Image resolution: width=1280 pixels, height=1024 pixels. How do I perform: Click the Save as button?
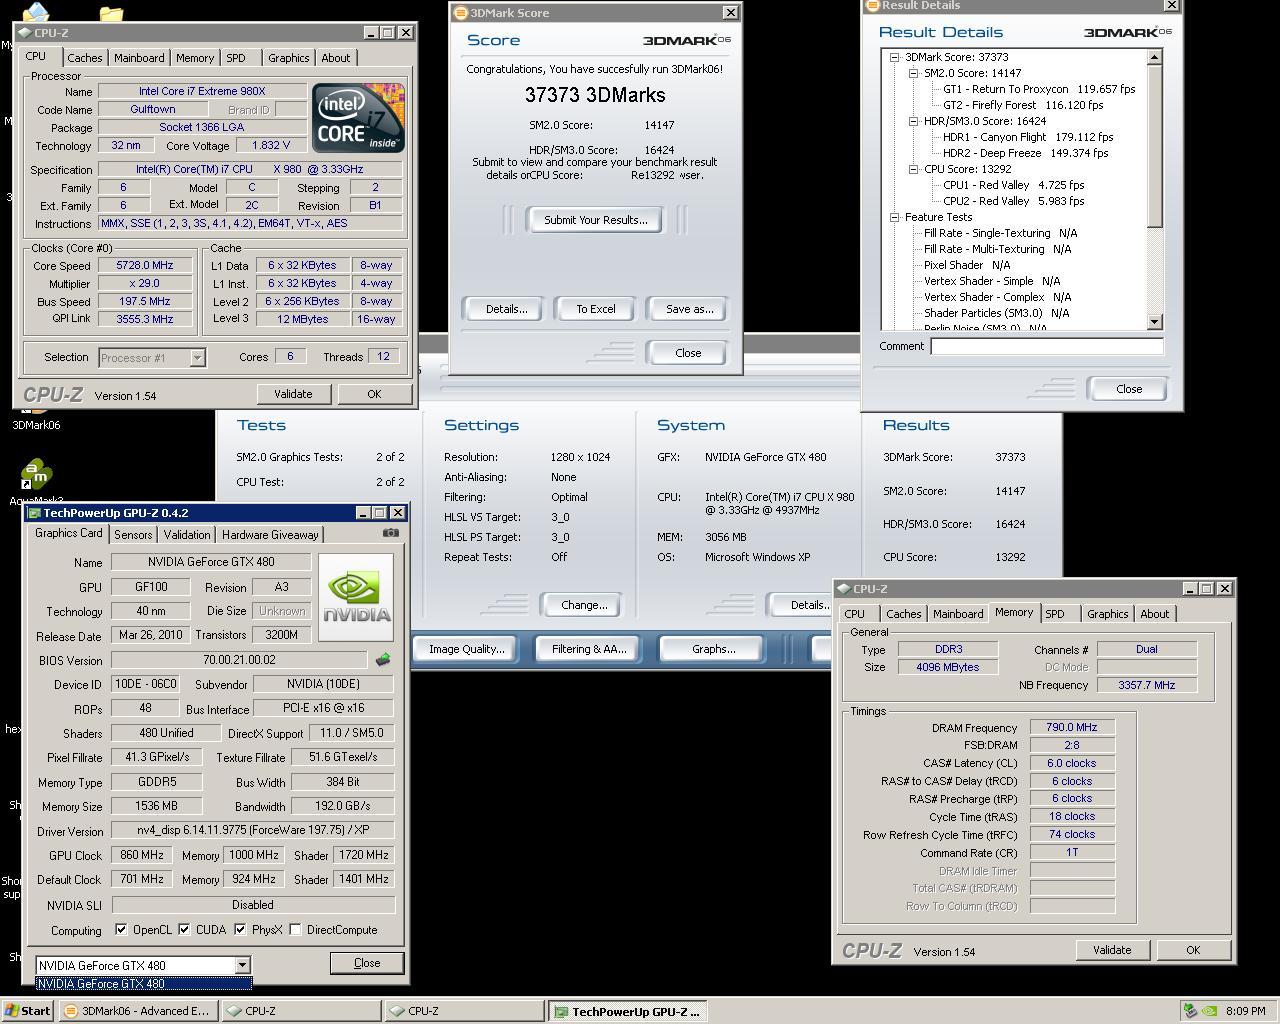tap(689, 309)
